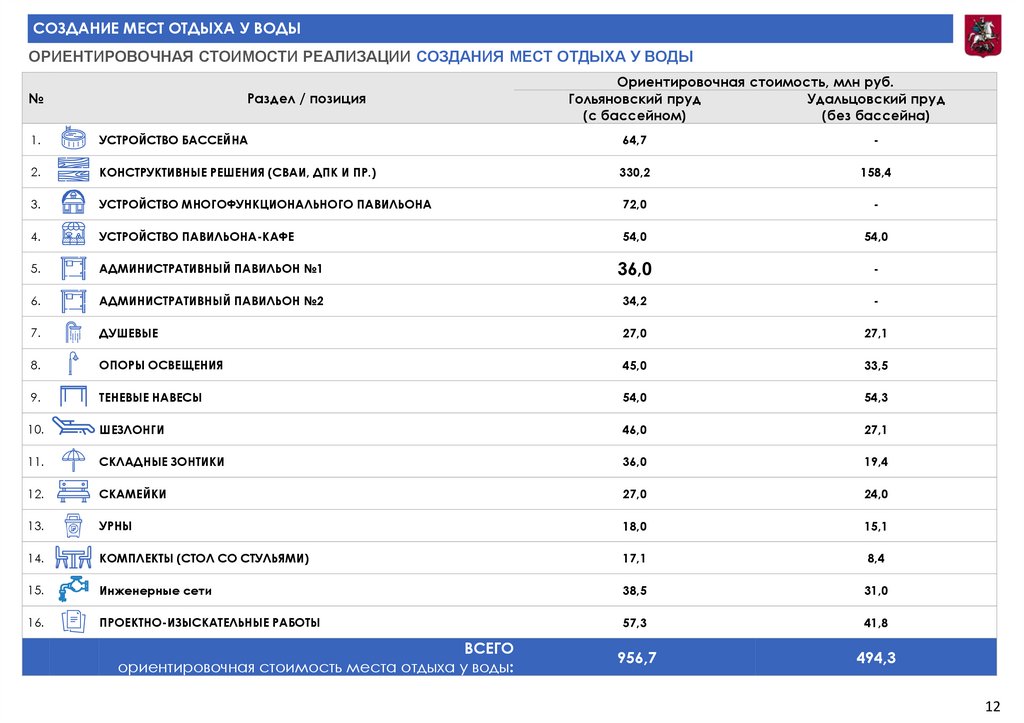1024x723 pixels.
Task: Click the enlarged 36,0 value in row 5
Action: 634,269
